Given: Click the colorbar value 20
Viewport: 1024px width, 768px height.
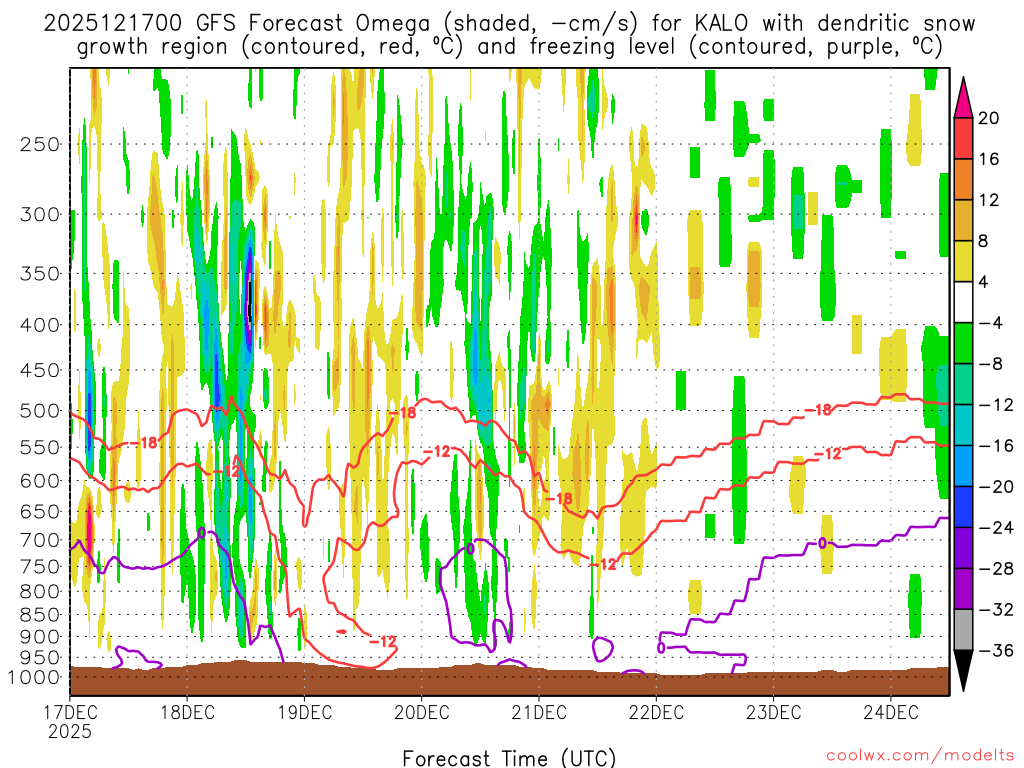Looking at the screenshot, I should click(x=989, y=118).
